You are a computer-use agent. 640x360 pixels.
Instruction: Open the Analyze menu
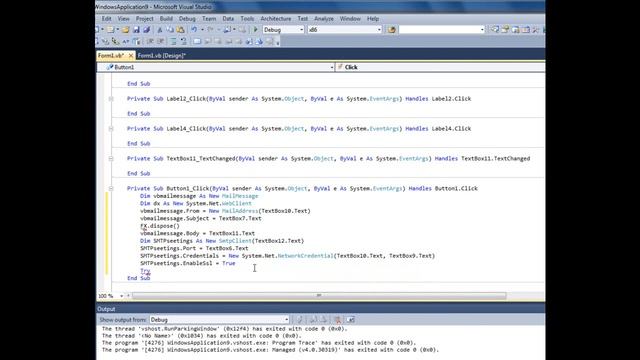tap(324, 19)
